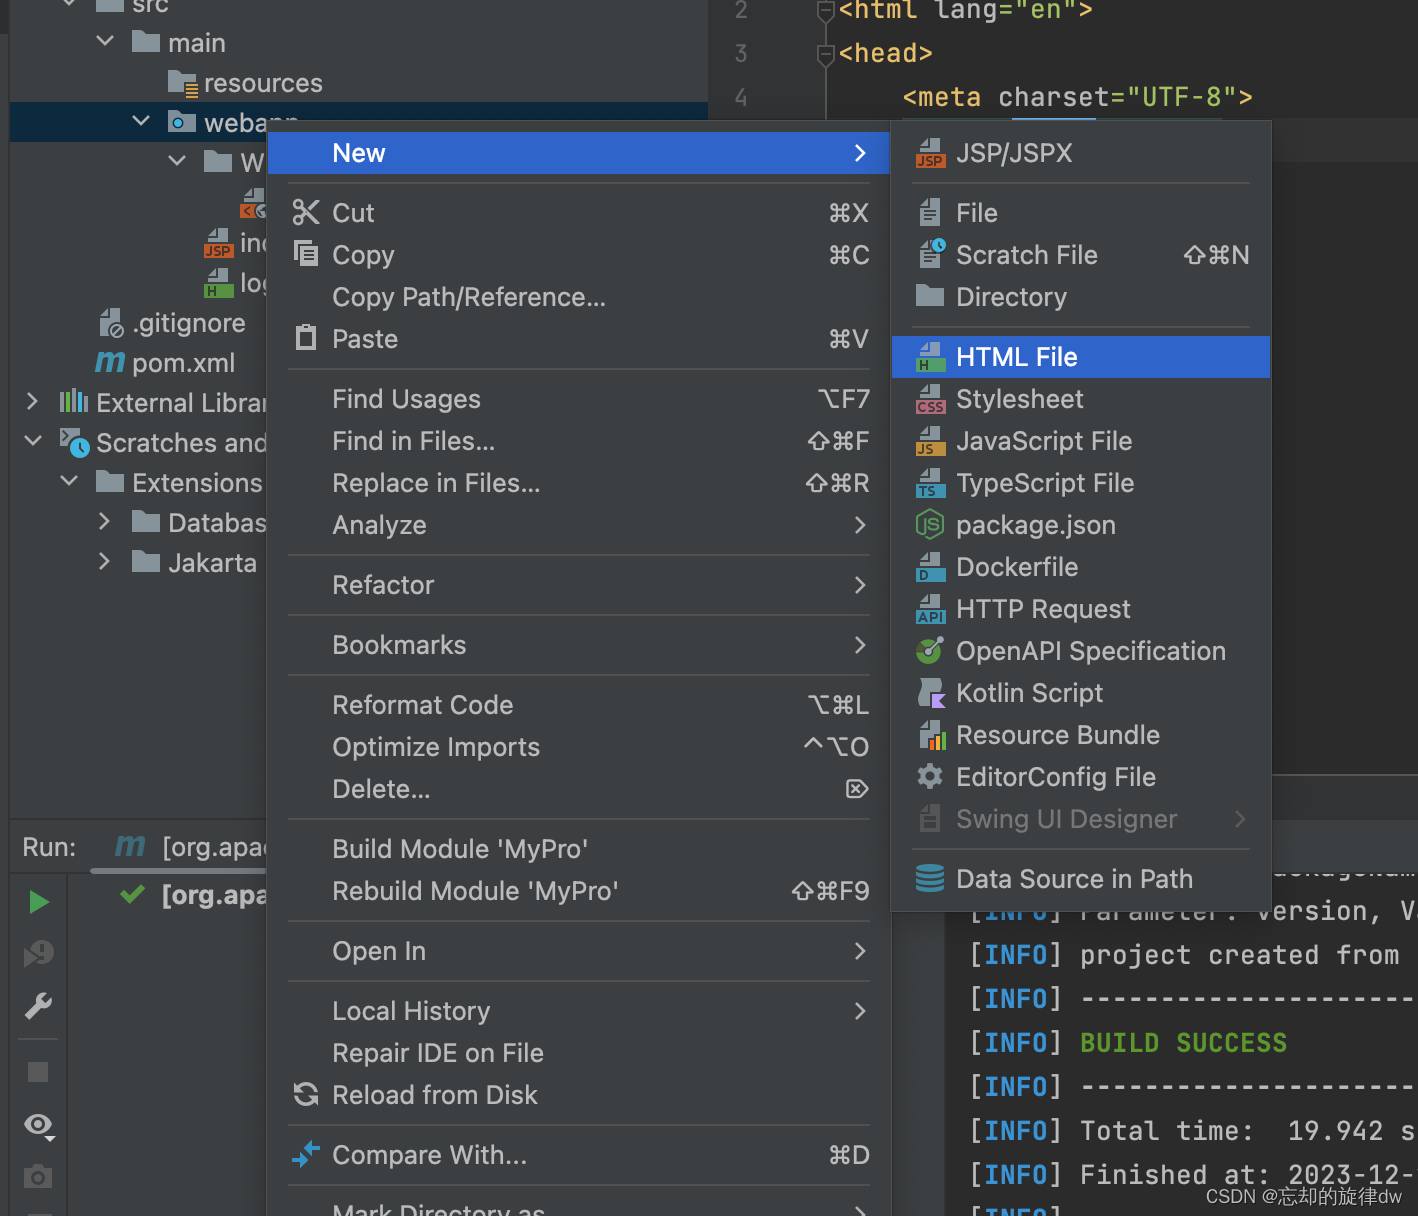This screenshot has height=1216, width=1418.
Task: Click the HTTP Request API icon
Action: 930,609
